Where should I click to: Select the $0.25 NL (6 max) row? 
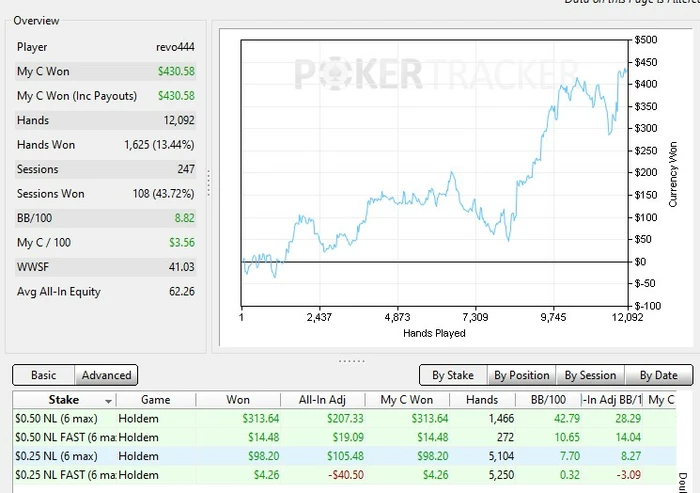click(x=344, y=456)
